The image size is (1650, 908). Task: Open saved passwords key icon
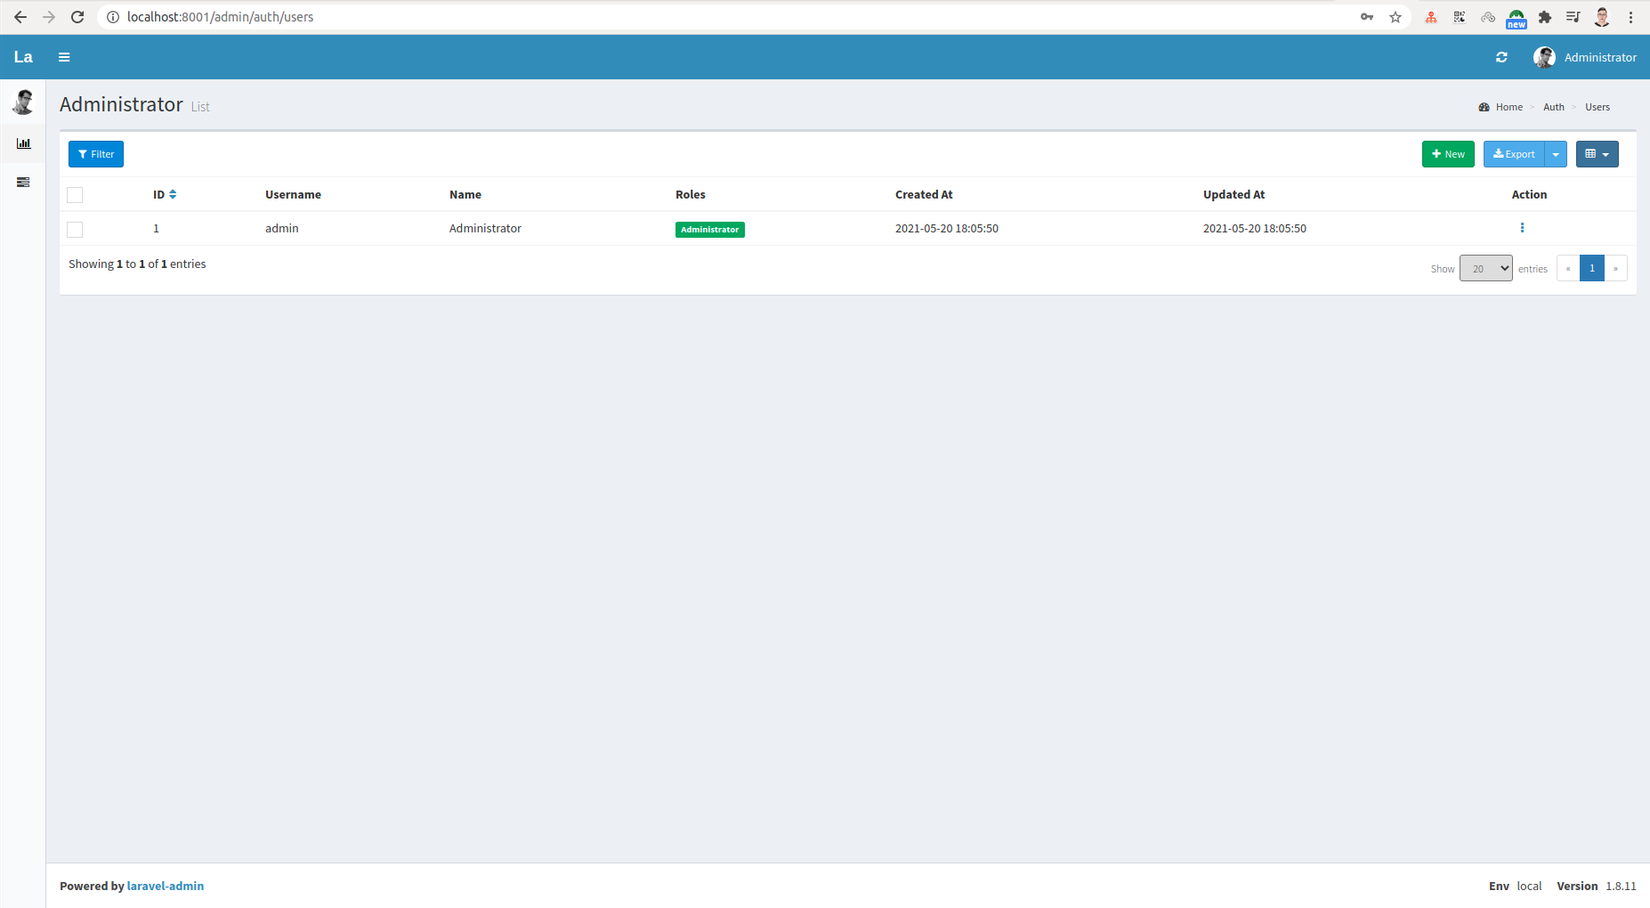click(x=1367, y=17)
